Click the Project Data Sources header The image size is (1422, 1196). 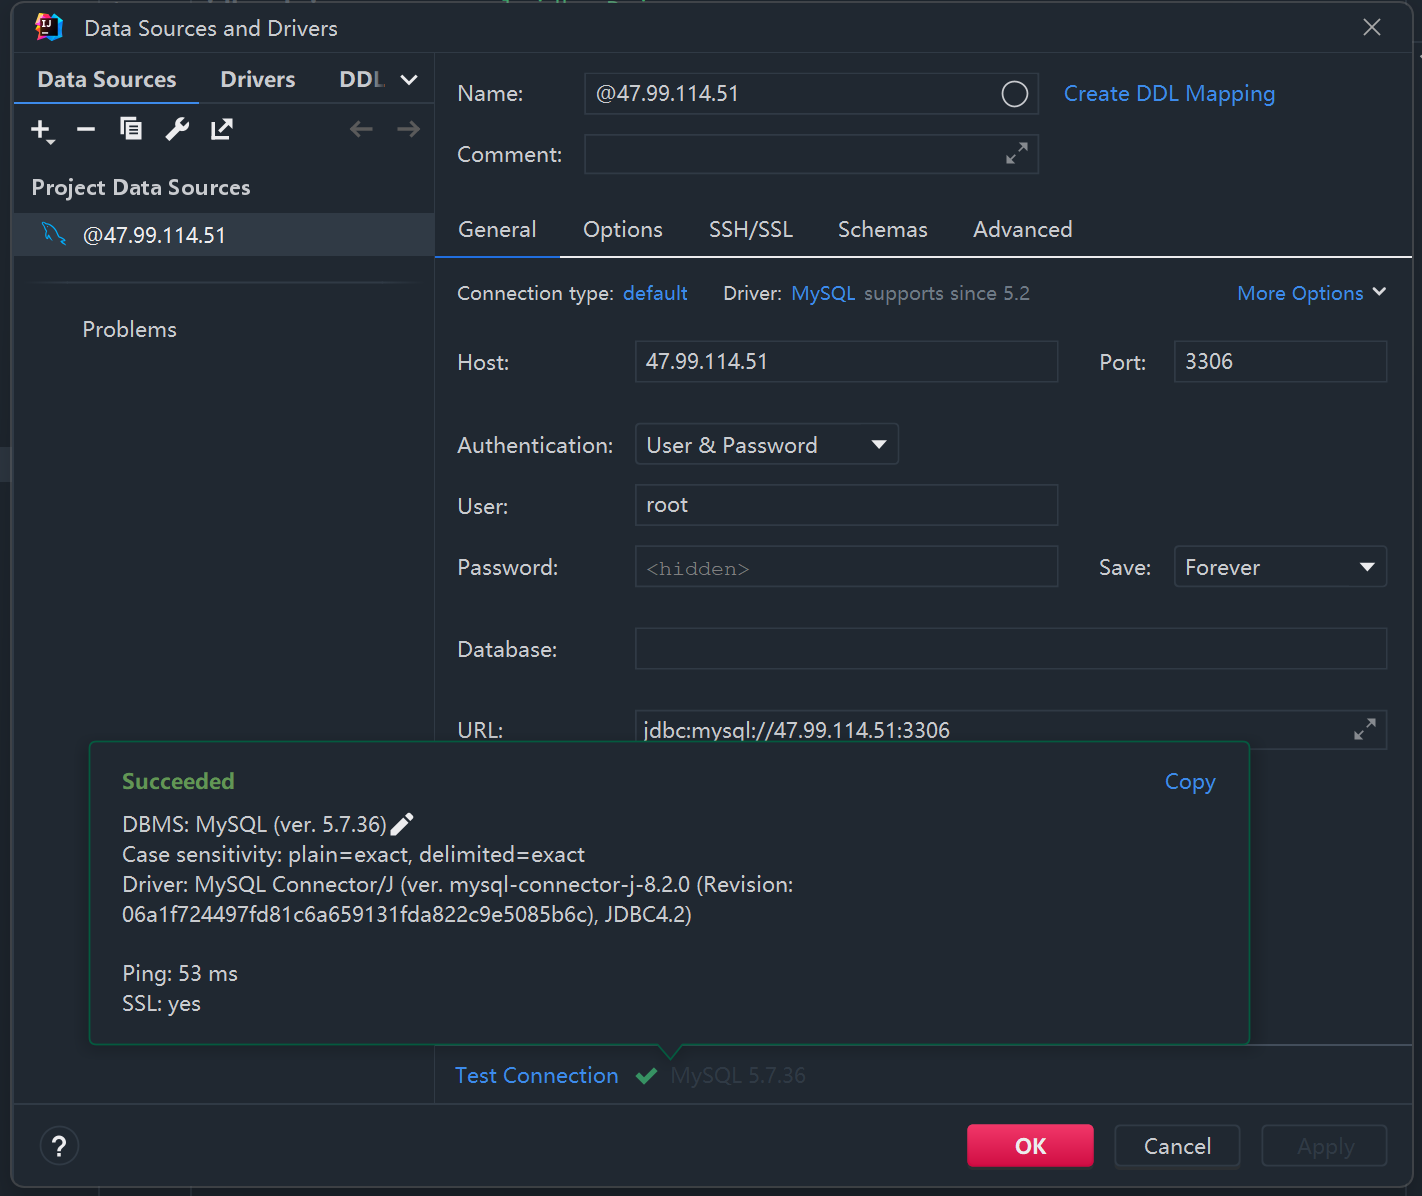coord(141,188)
